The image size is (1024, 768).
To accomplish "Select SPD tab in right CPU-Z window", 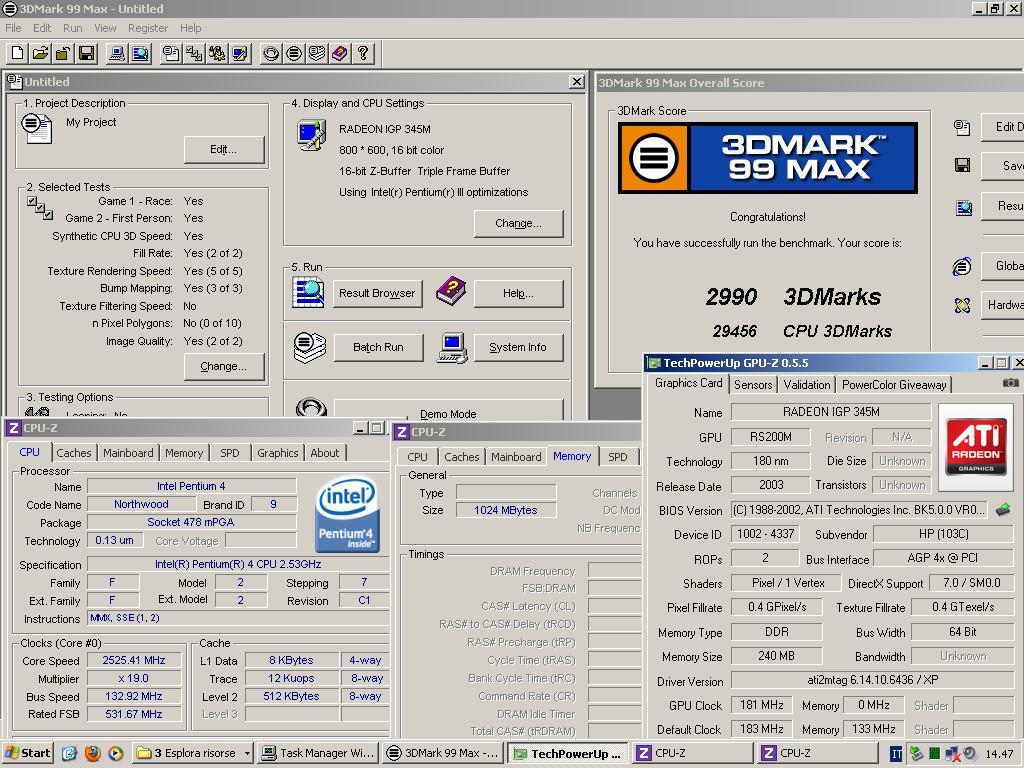I will 618,456.
